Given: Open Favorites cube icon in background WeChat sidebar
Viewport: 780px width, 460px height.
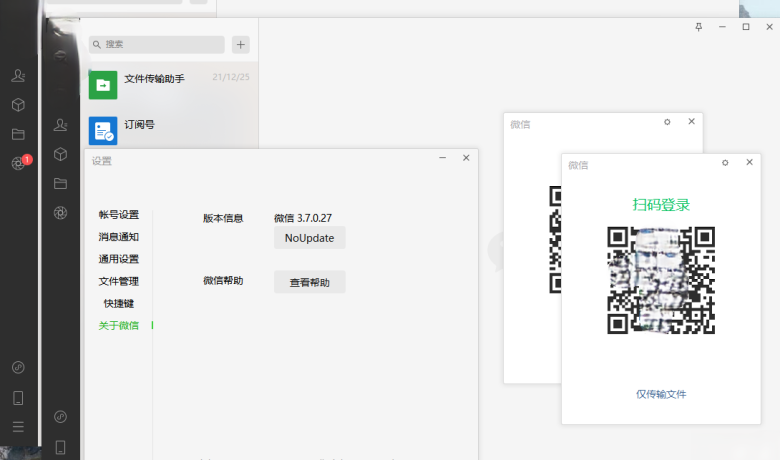Looking at the screenshot, I should click(18, 105).
